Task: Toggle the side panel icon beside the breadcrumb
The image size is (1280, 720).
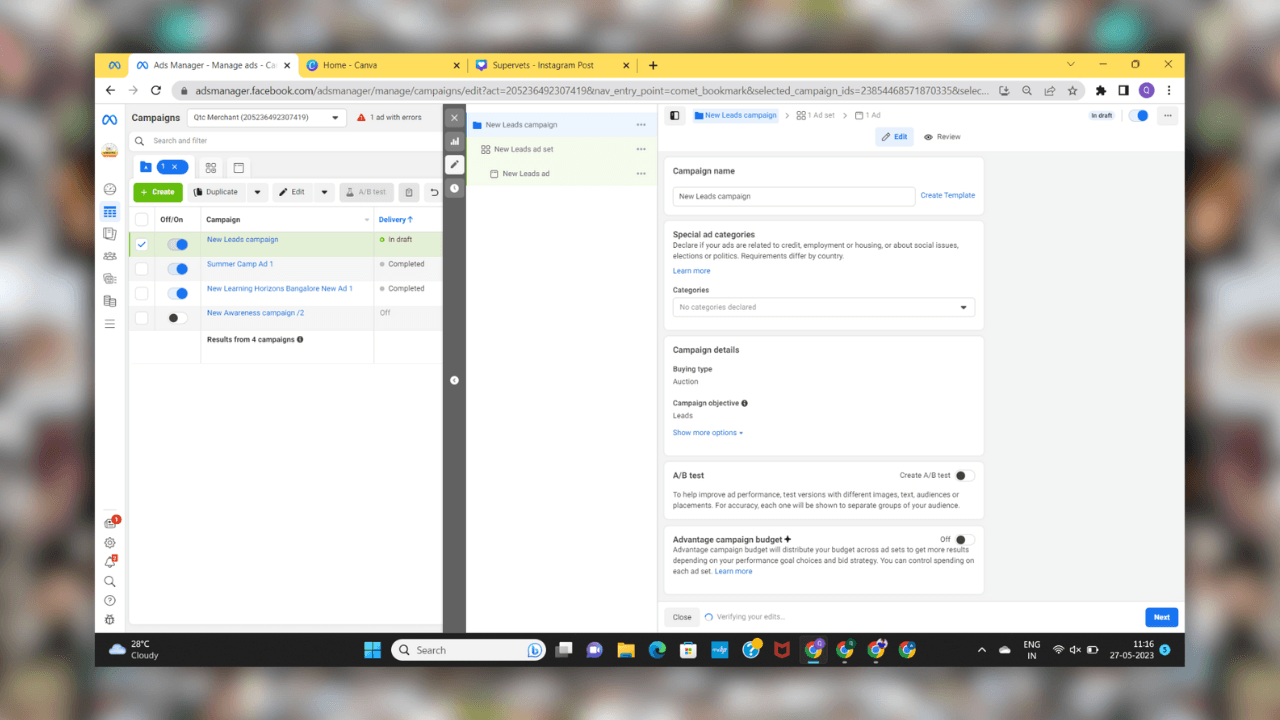Action: coord(675,116)
